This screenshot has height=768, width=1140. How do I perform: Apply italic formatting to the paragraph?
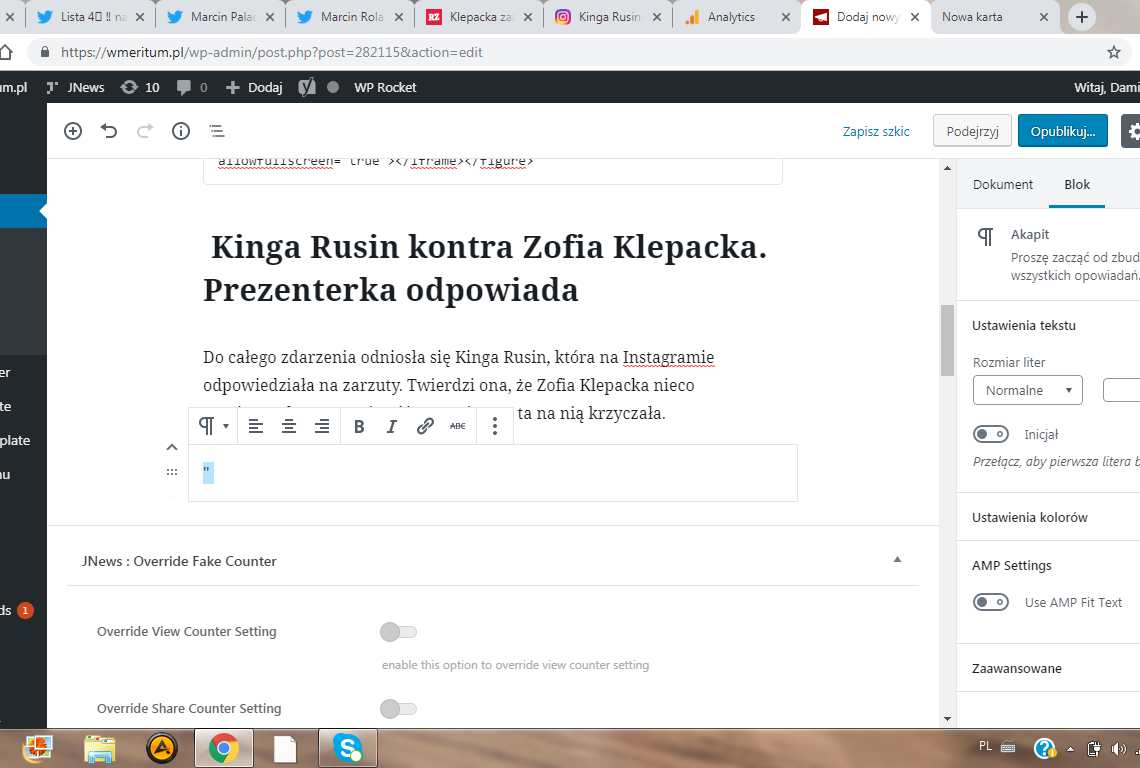[x=392, y=426]
